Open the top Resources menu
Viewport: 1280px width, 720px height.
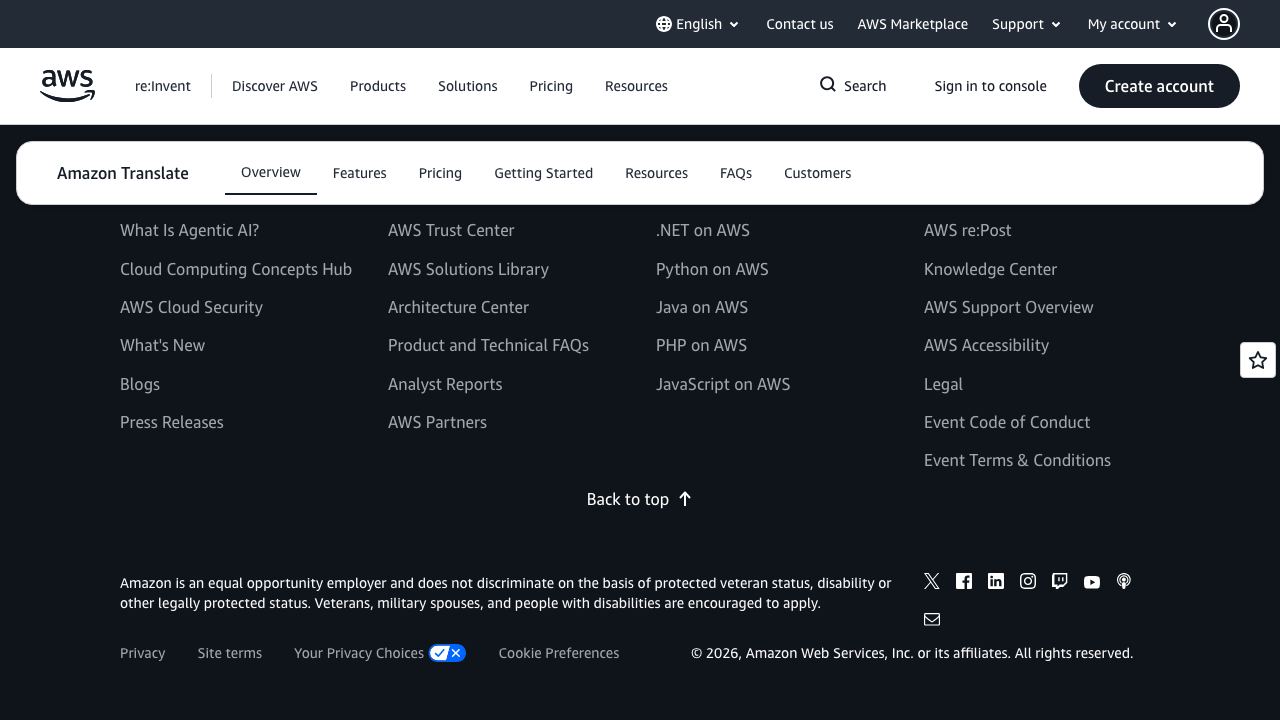[636, 86]
